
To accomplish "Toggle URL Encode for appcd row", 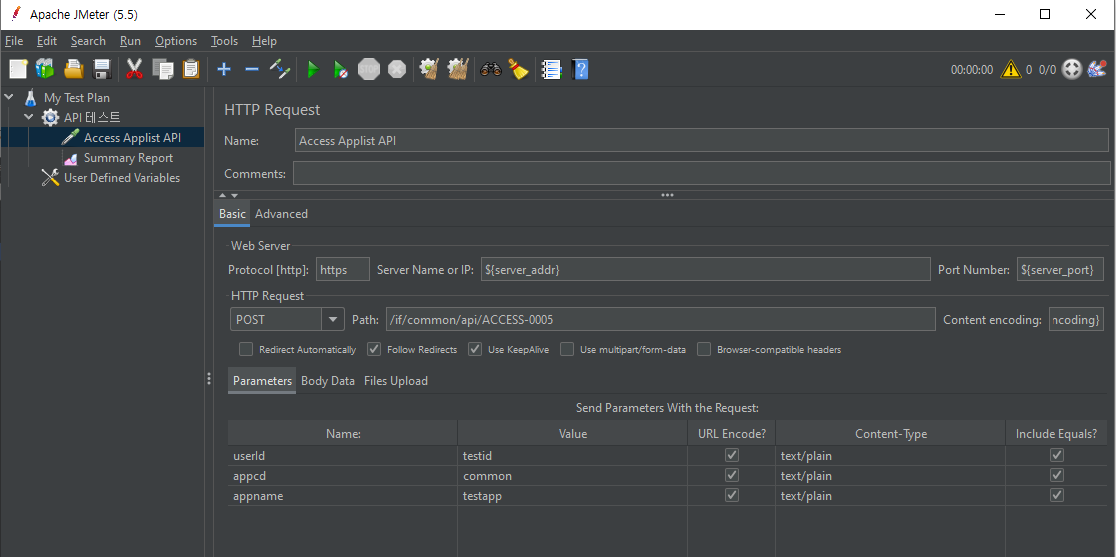I will click(732, 475).
